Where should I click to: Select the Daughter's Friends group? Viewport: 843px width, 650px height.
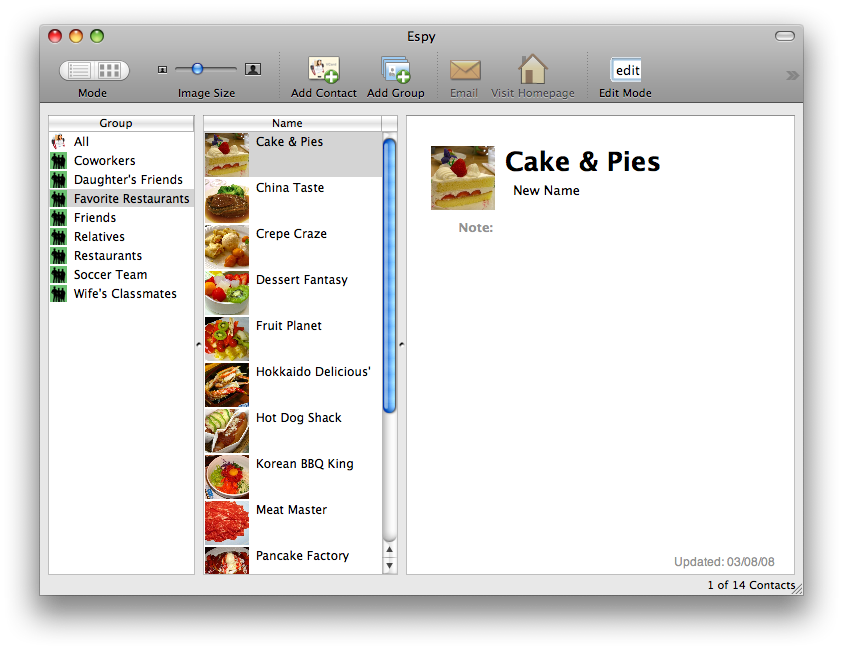coord(121,180)
